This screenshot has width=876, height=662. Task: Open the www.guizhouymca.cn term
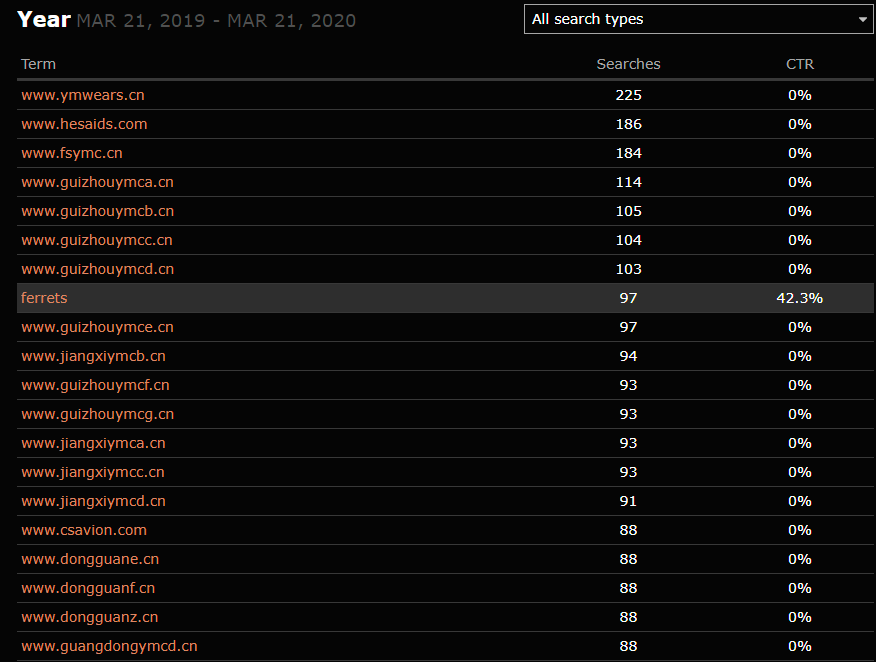point(97,182)
